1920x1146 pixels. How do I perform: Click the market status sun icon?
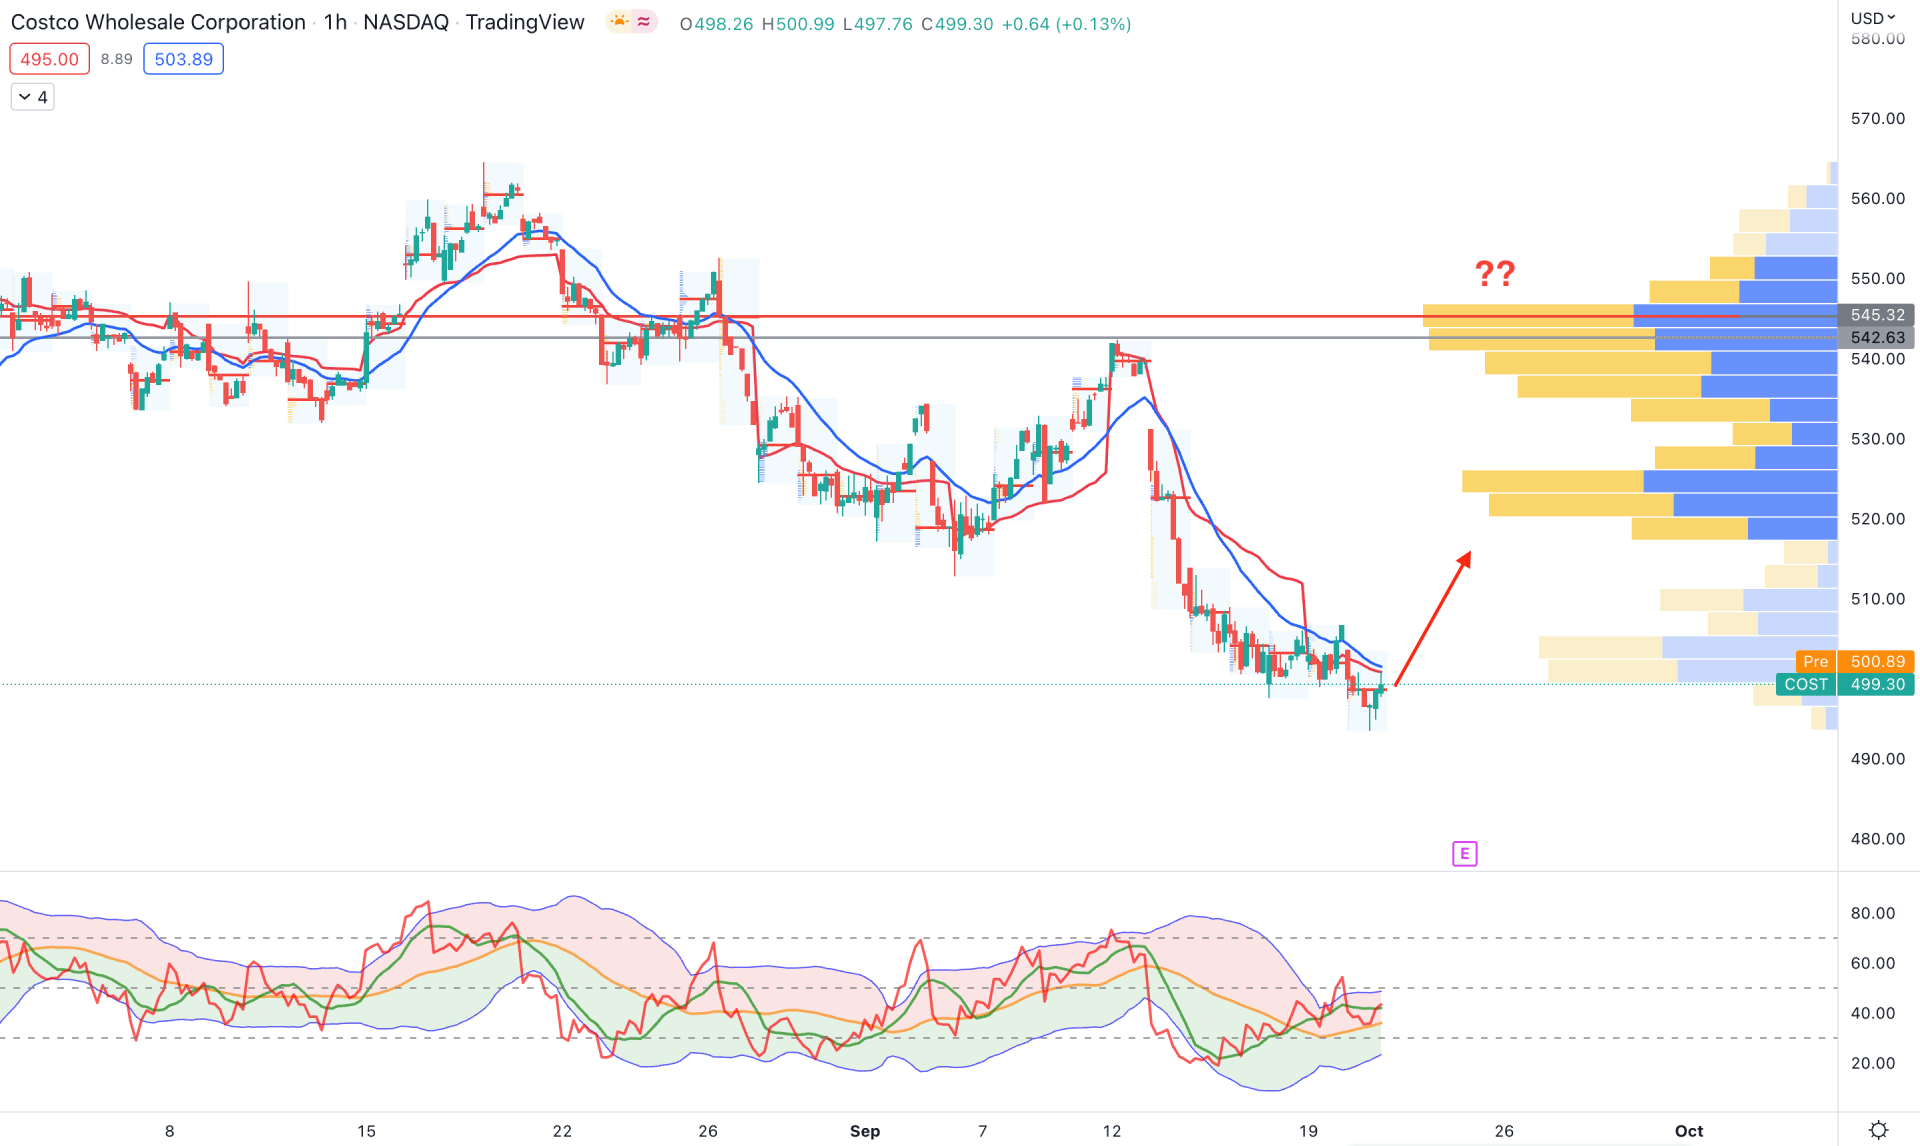619,22
